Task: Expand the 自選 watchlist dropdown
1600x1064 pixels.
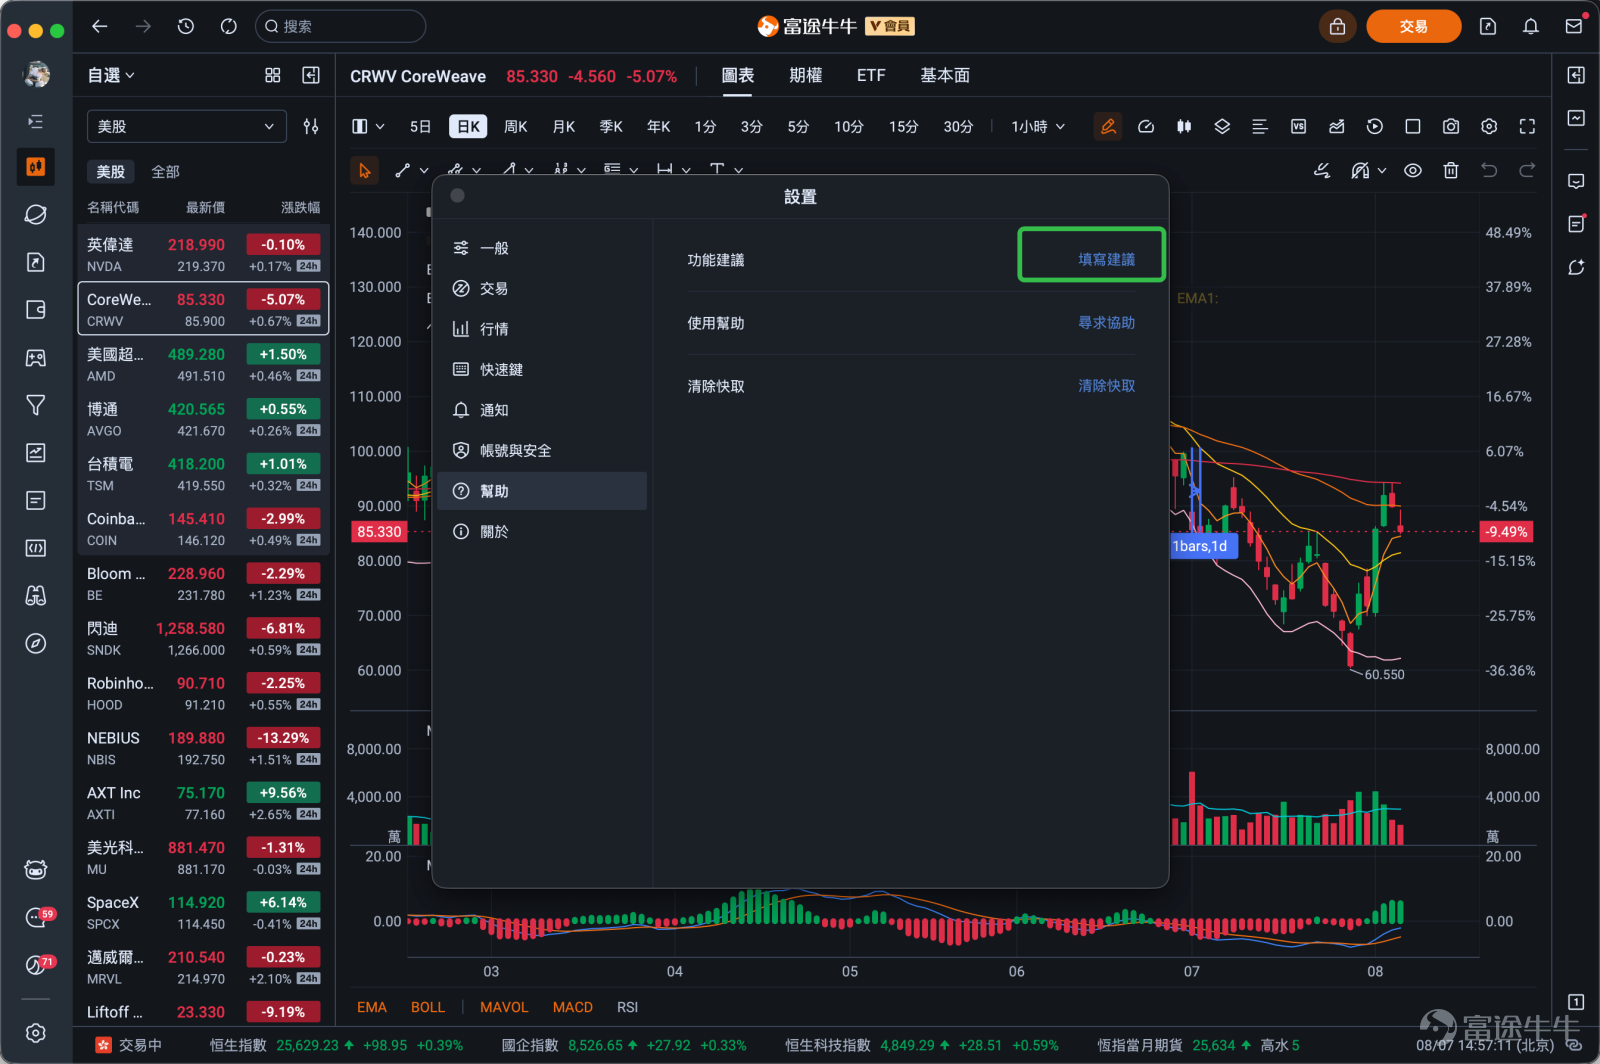Action: 111,75
